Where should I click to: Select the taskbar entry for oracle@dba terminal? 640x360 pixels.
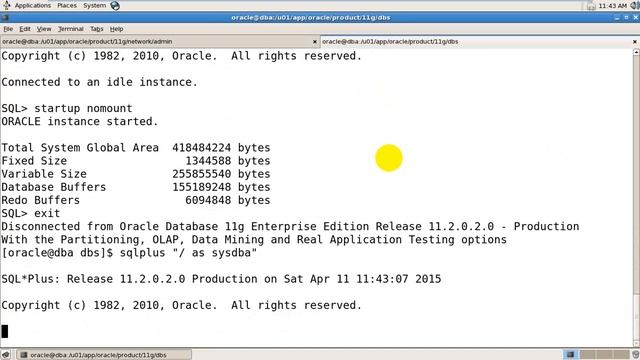click(105, 355)
